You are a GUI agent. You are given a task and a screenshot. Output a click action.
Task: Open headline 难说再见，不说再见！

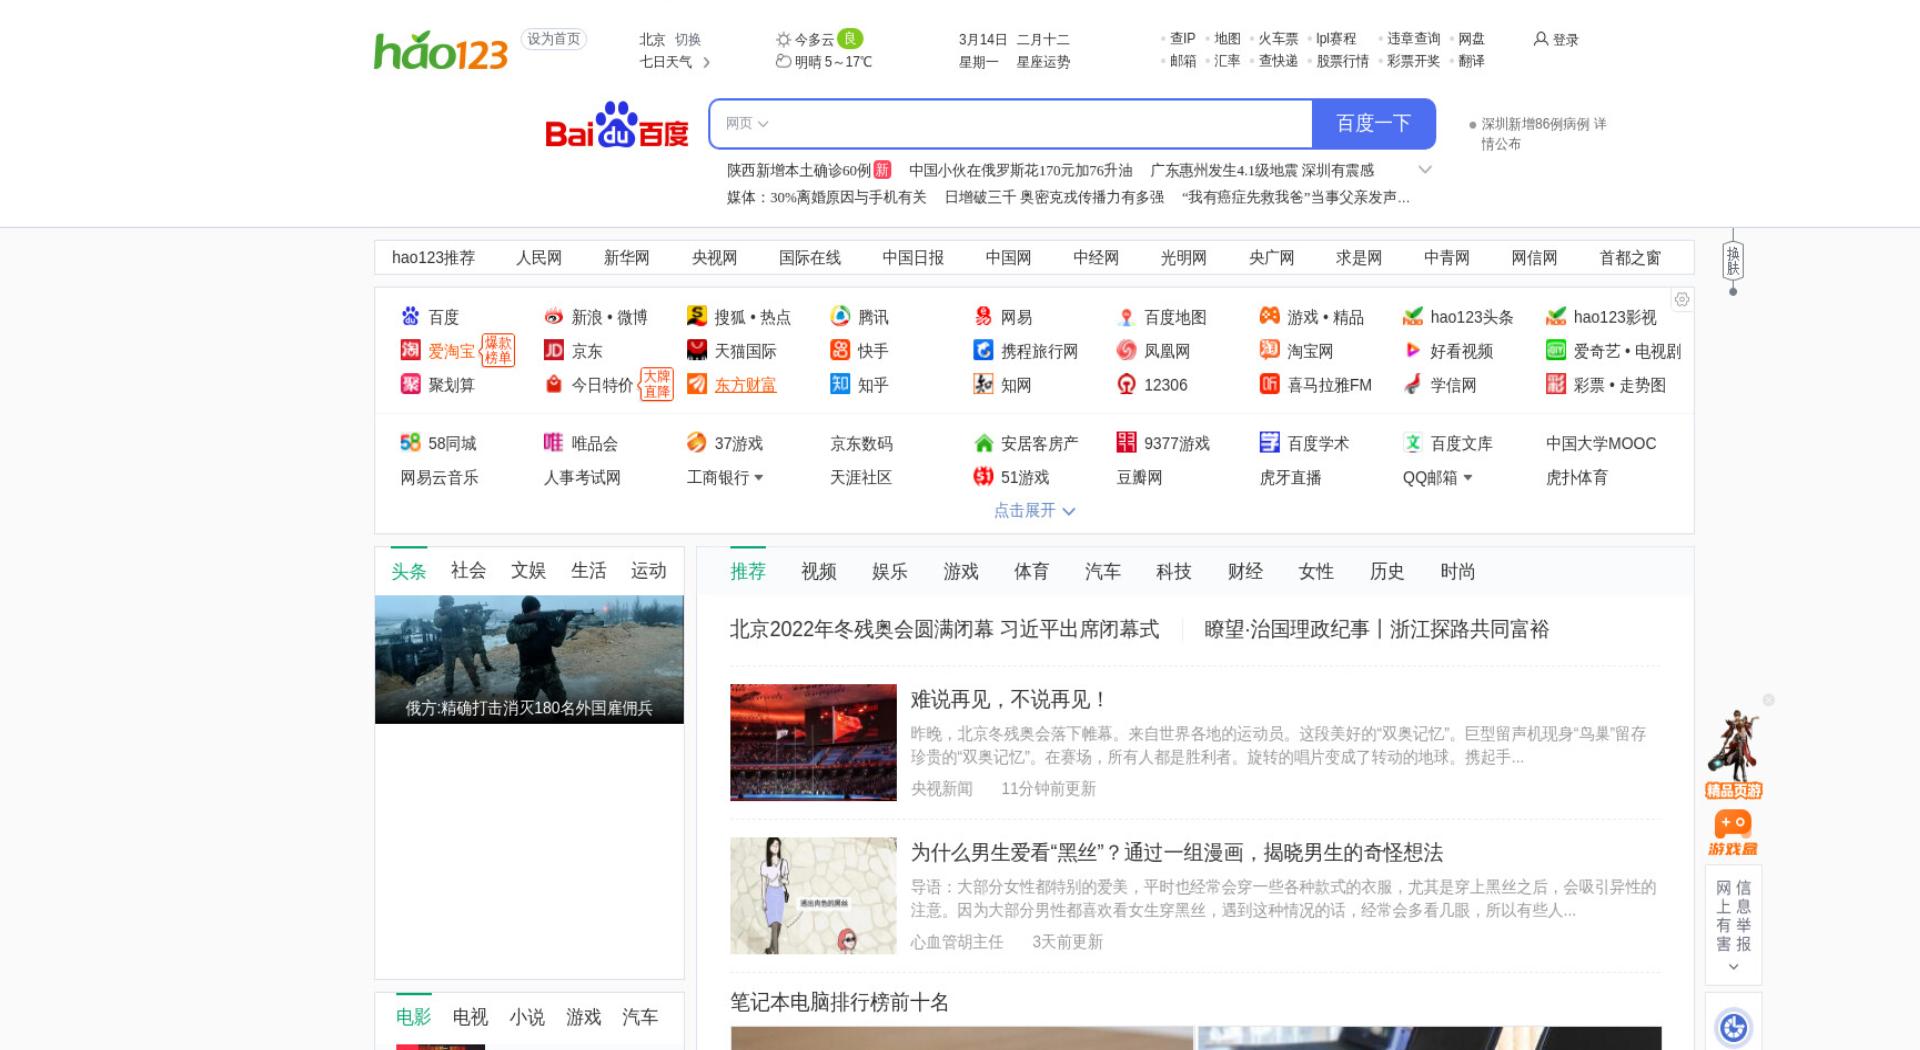click(x=1007, y=699)
